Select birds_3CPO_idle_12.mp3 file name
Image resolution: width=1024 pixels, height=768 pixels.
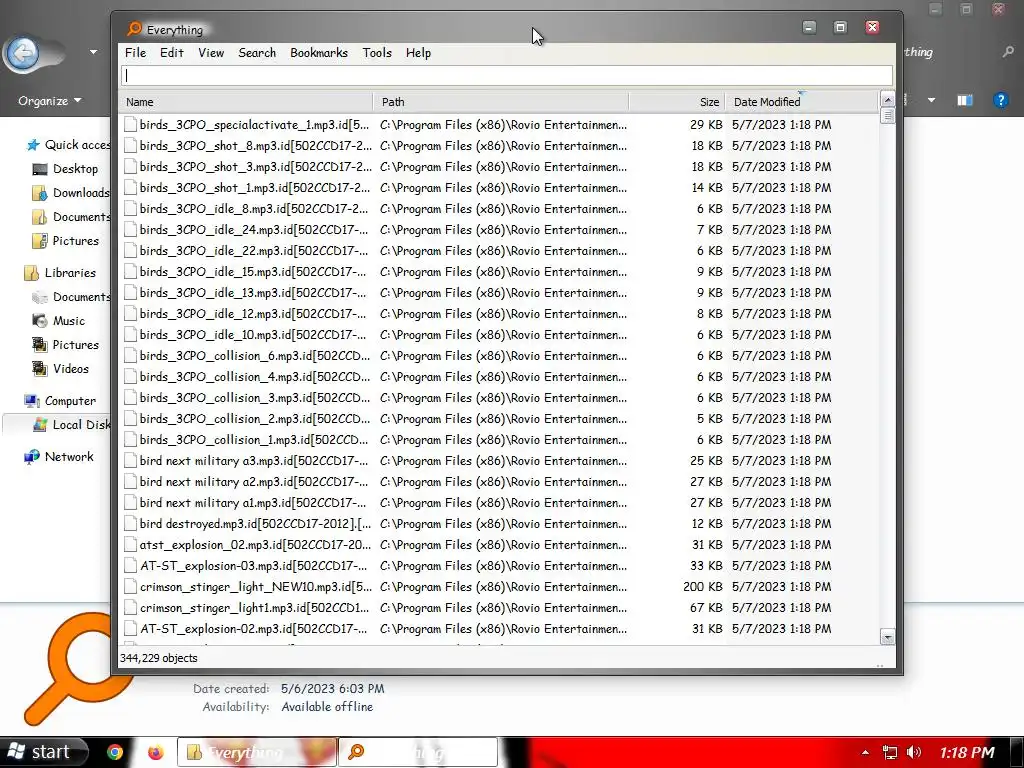[x=253, y=313]
